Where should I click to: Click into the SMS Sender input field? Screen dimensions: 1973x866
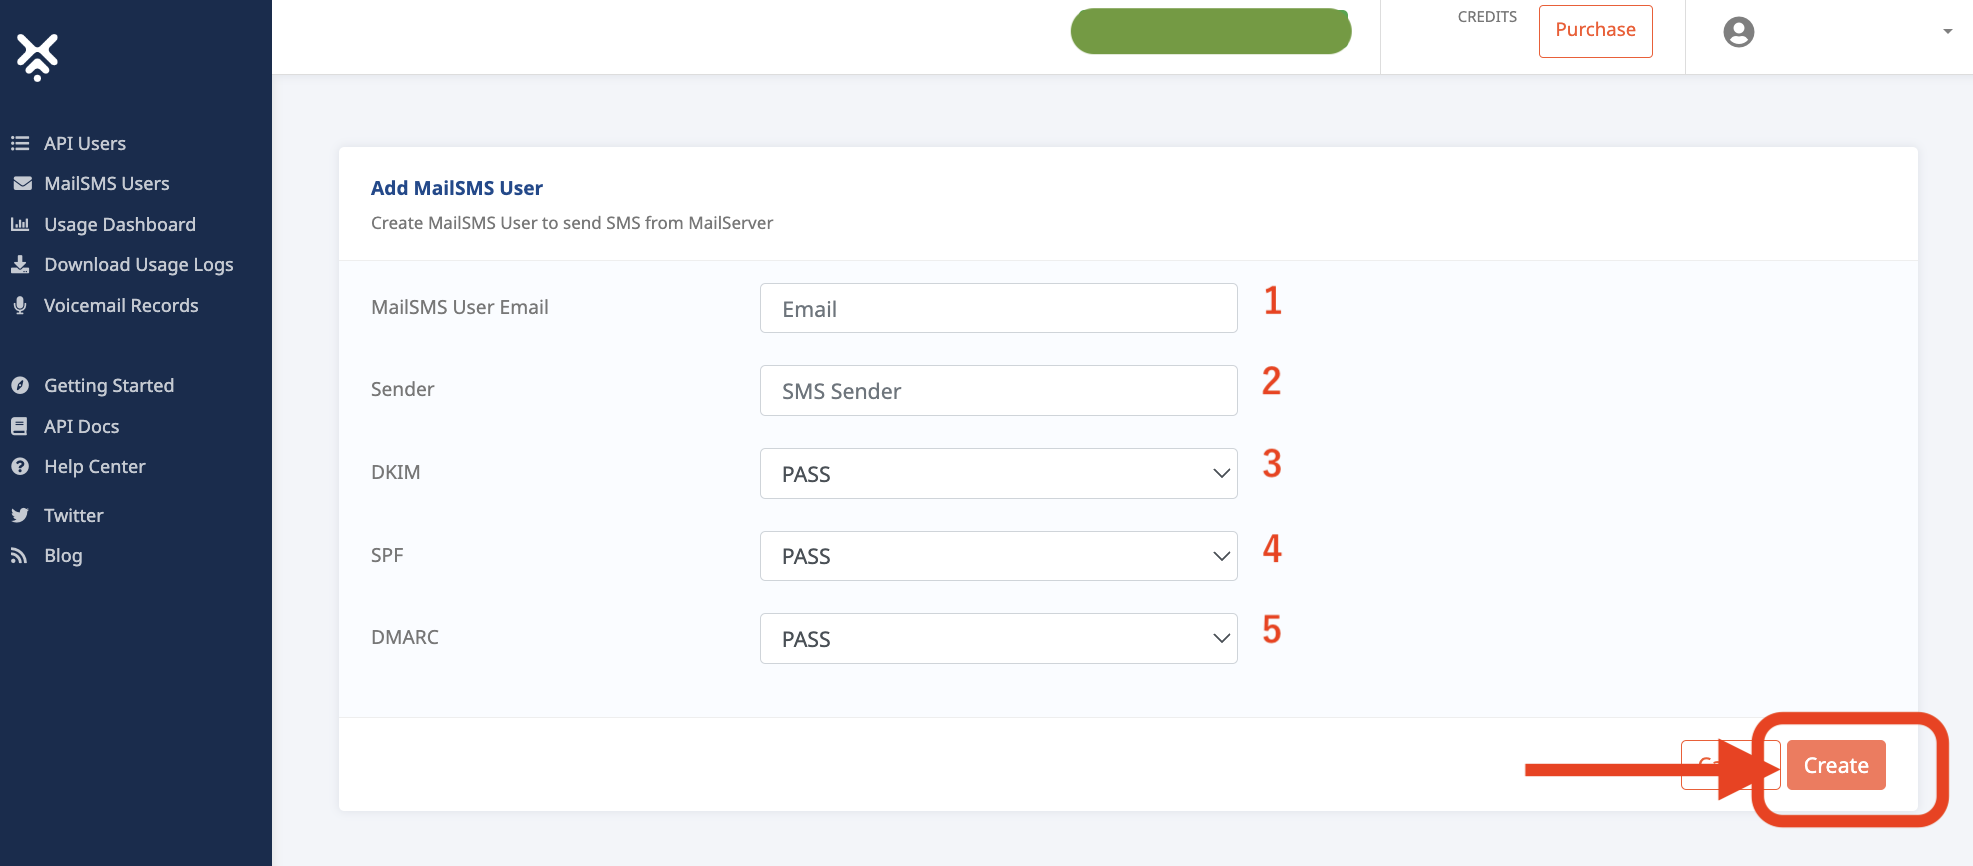point(998,391)
